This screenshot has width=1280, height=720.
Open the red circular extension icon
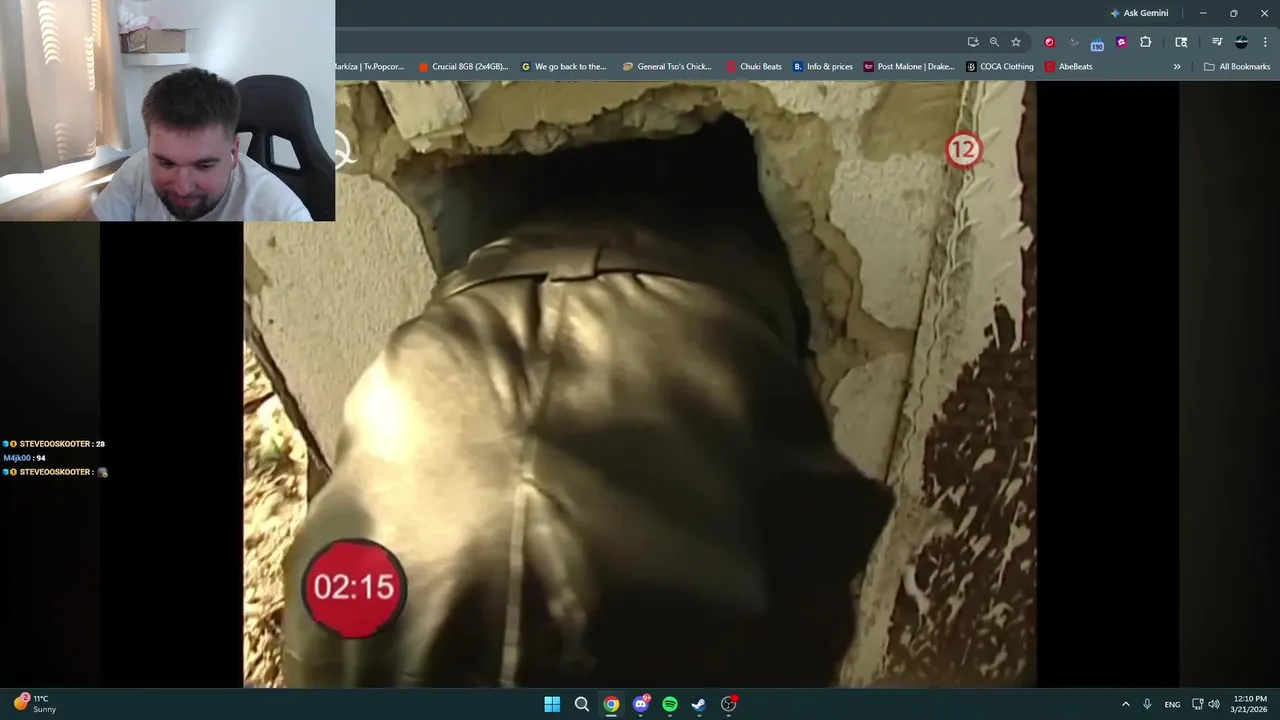pos(1049,42)
